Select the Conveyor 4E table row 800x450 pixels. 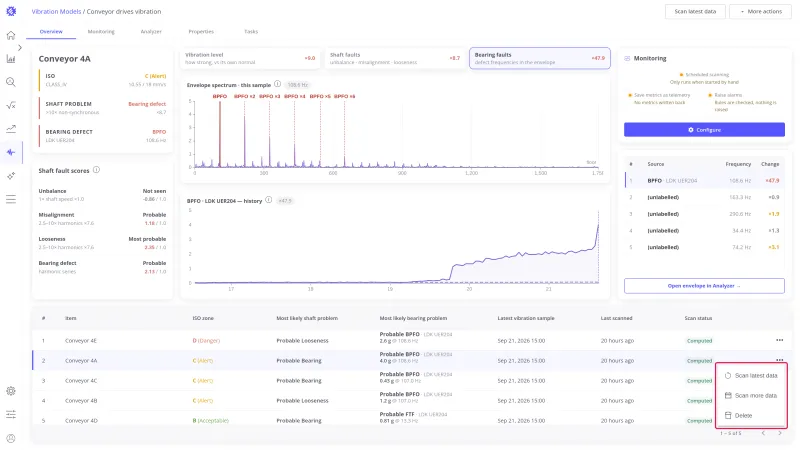411,340
